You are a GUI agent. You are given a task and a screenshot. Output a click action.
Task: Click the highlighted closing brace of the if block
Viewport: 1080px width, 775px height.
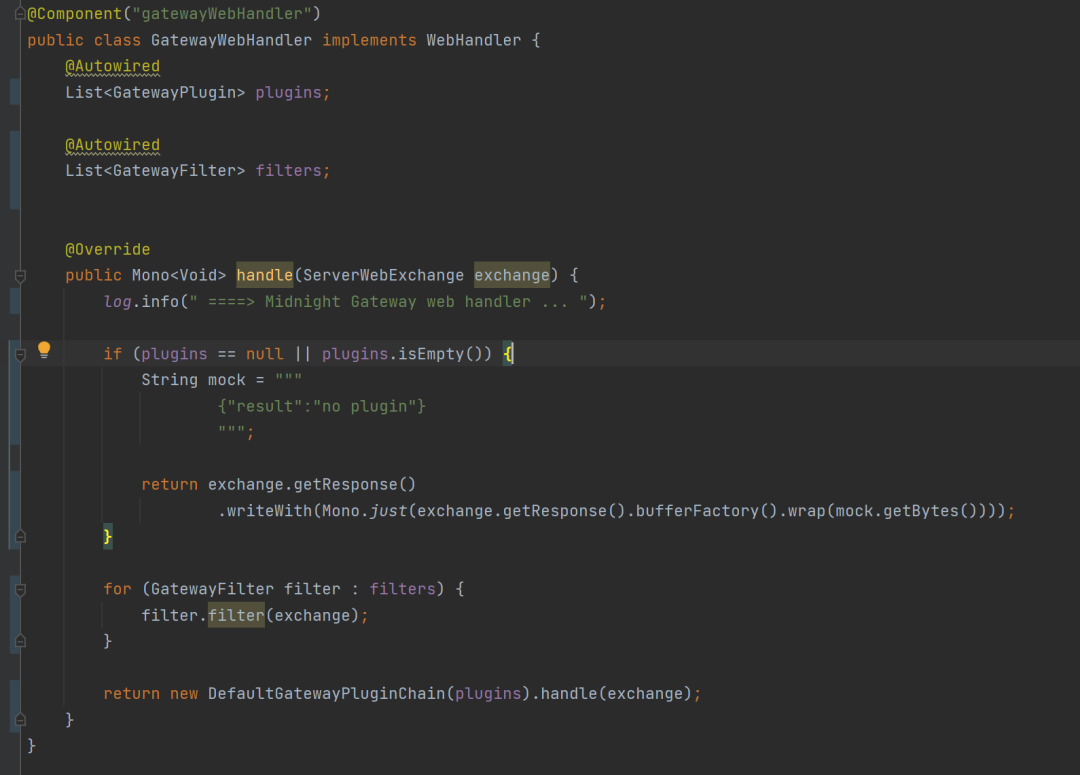coord(107,537)
